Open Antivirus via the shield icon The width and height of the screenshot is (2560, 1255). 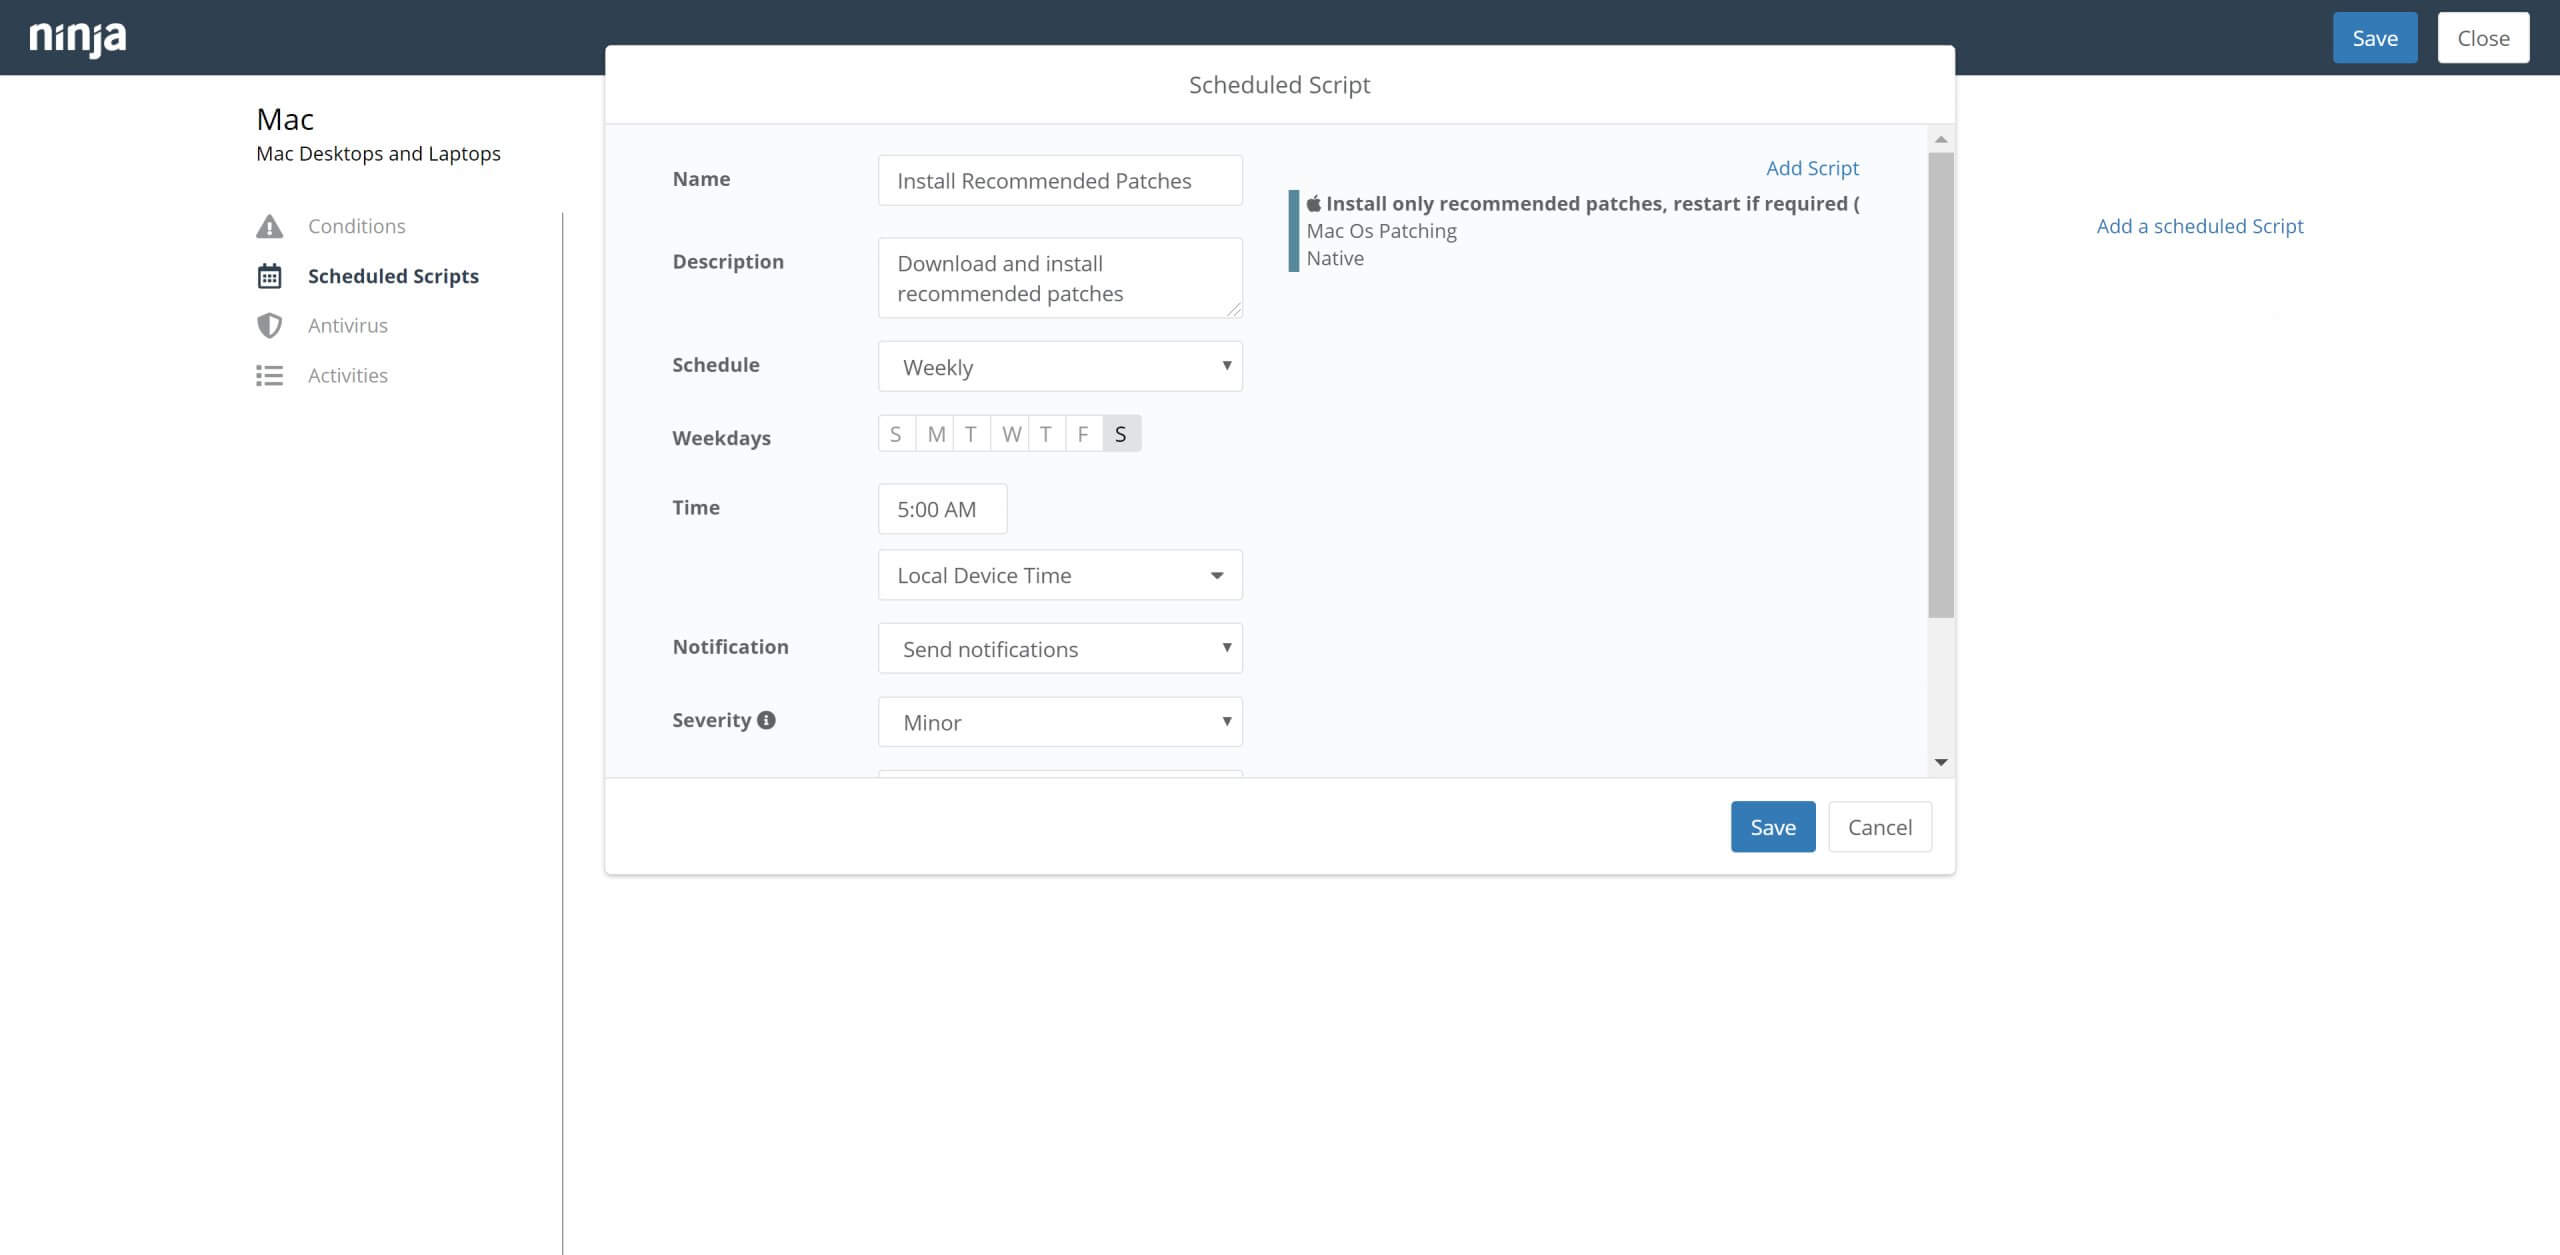(x=270, y=325)
